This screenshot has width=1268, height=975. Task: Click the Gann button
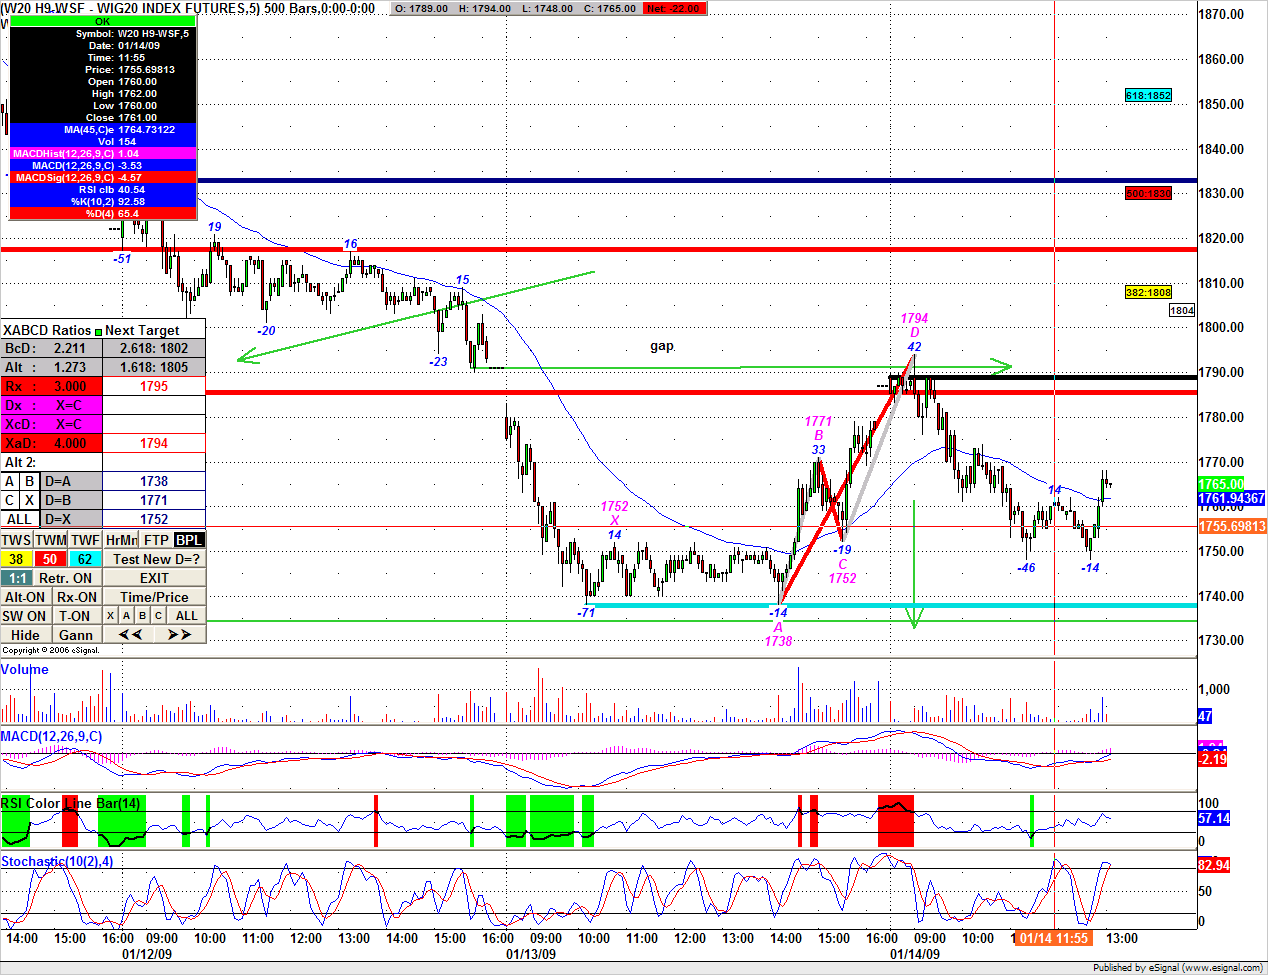point(77,635)
